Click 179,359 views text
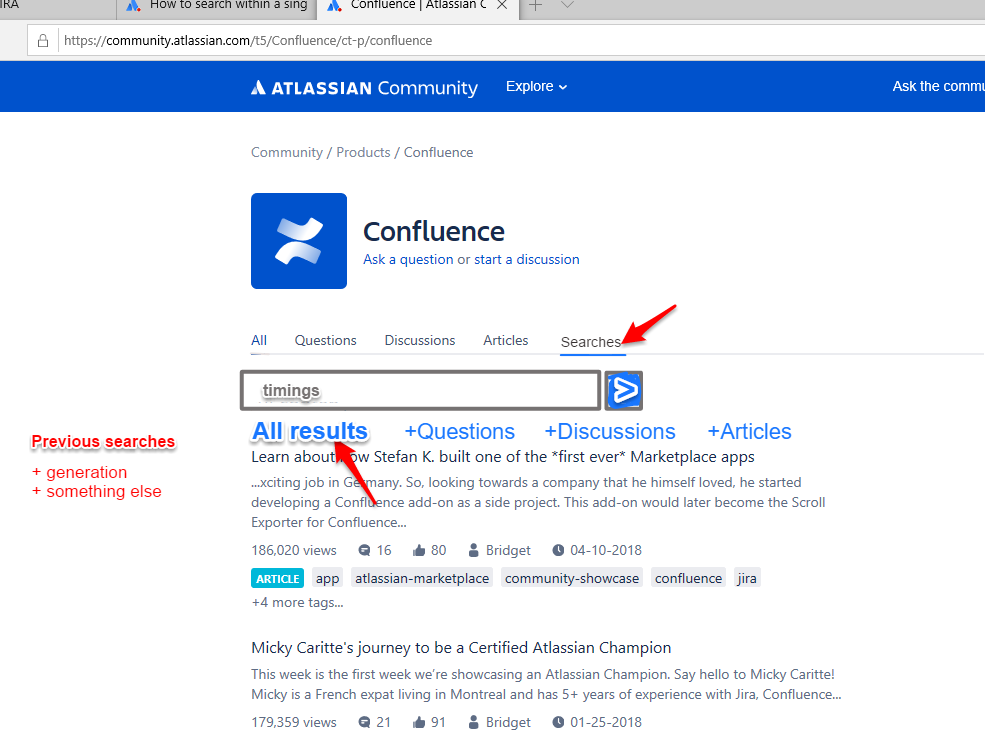Viewport: 985px width, 738px height. (x=294, y=722)
